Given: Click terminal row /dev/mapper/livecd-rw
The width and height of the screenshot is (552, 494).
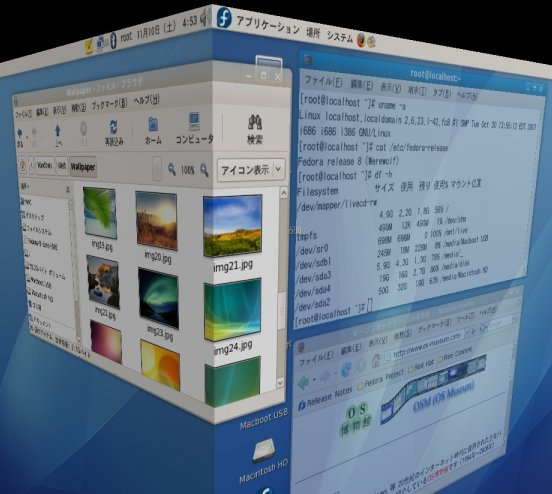Looking at the screenshot, I should point(337,205).
